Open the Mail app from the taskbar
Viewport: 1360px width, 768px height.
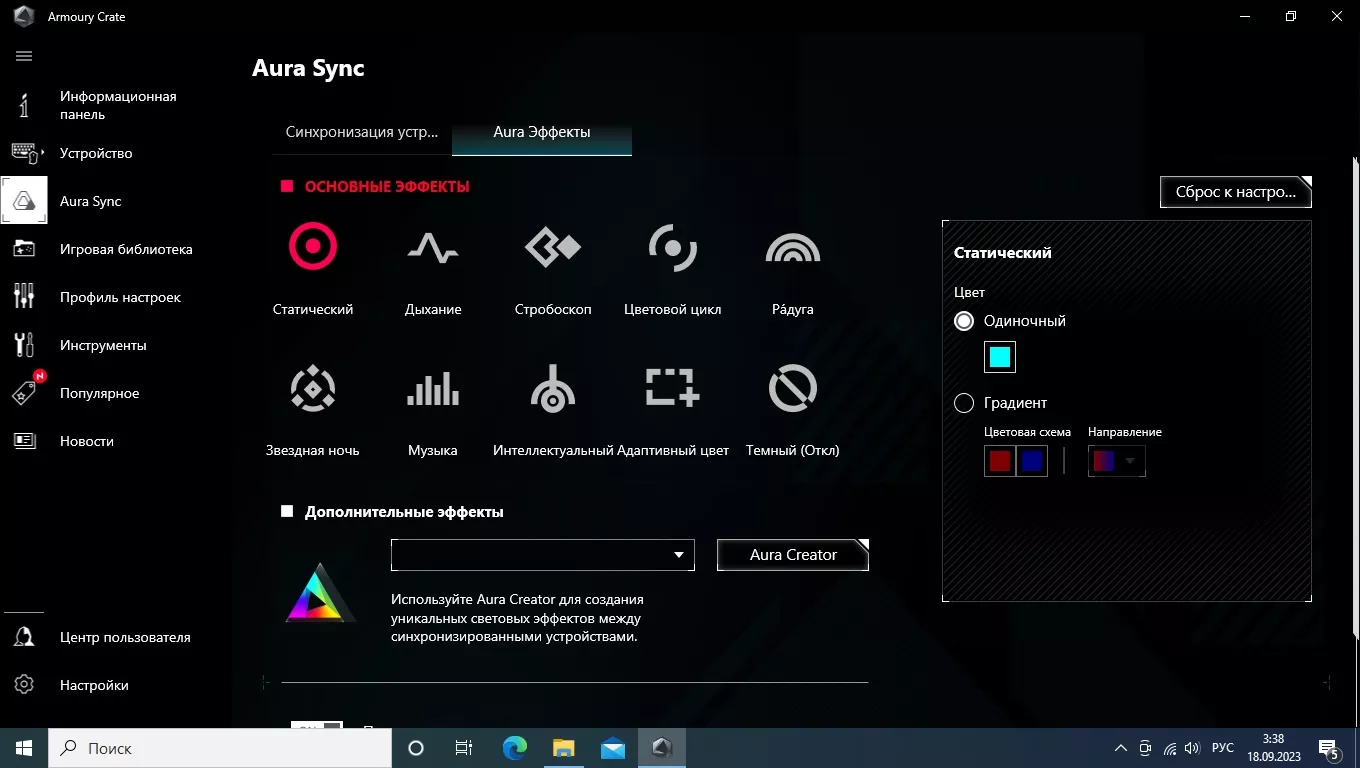click(x=612, y=748)
